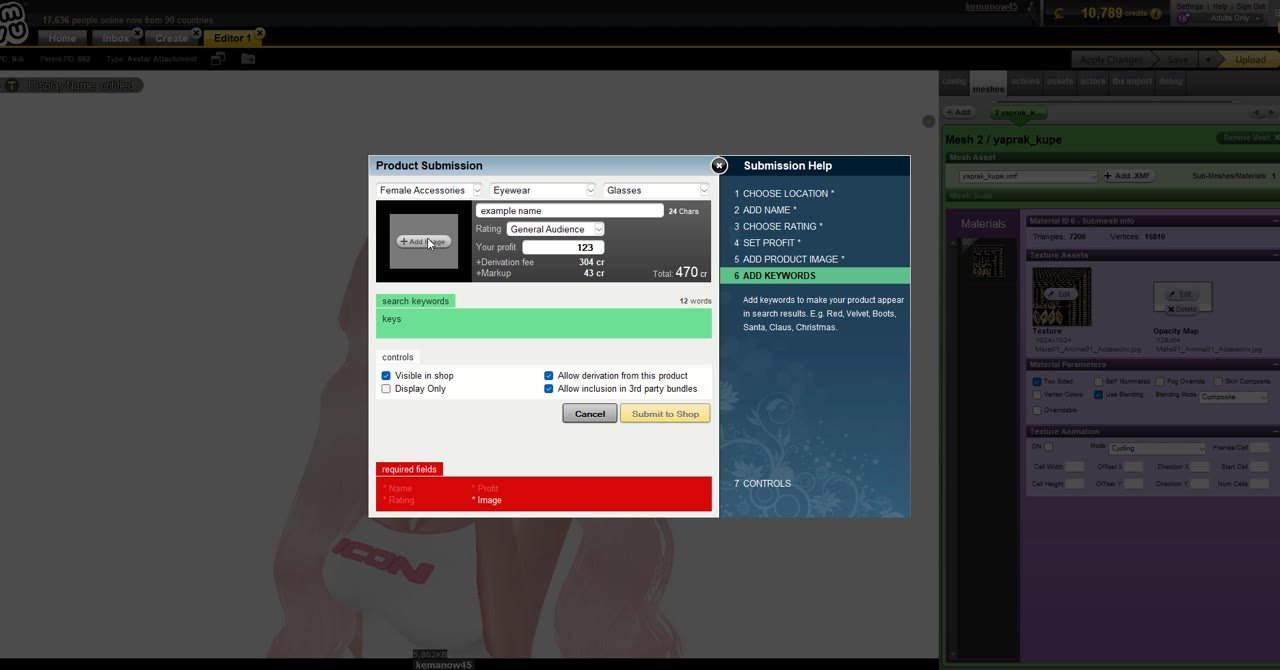Click the open folder icon in editor bar
1280x670 pixels.
point(247,59)
